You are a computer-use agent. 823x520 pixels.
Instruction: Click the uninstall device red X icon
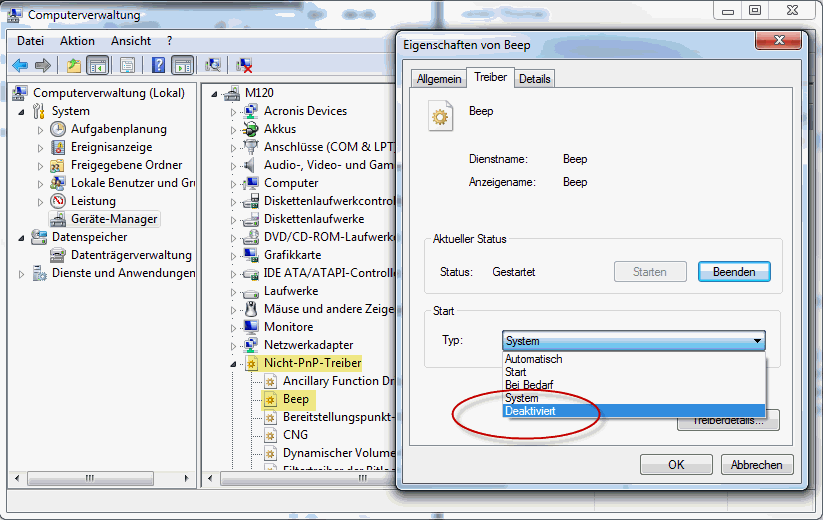pos(244,65)
